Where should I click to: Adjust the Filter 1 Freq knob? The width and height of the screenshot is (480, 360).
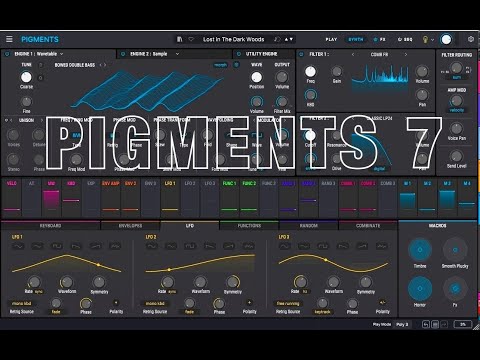[x=310, y=71]
